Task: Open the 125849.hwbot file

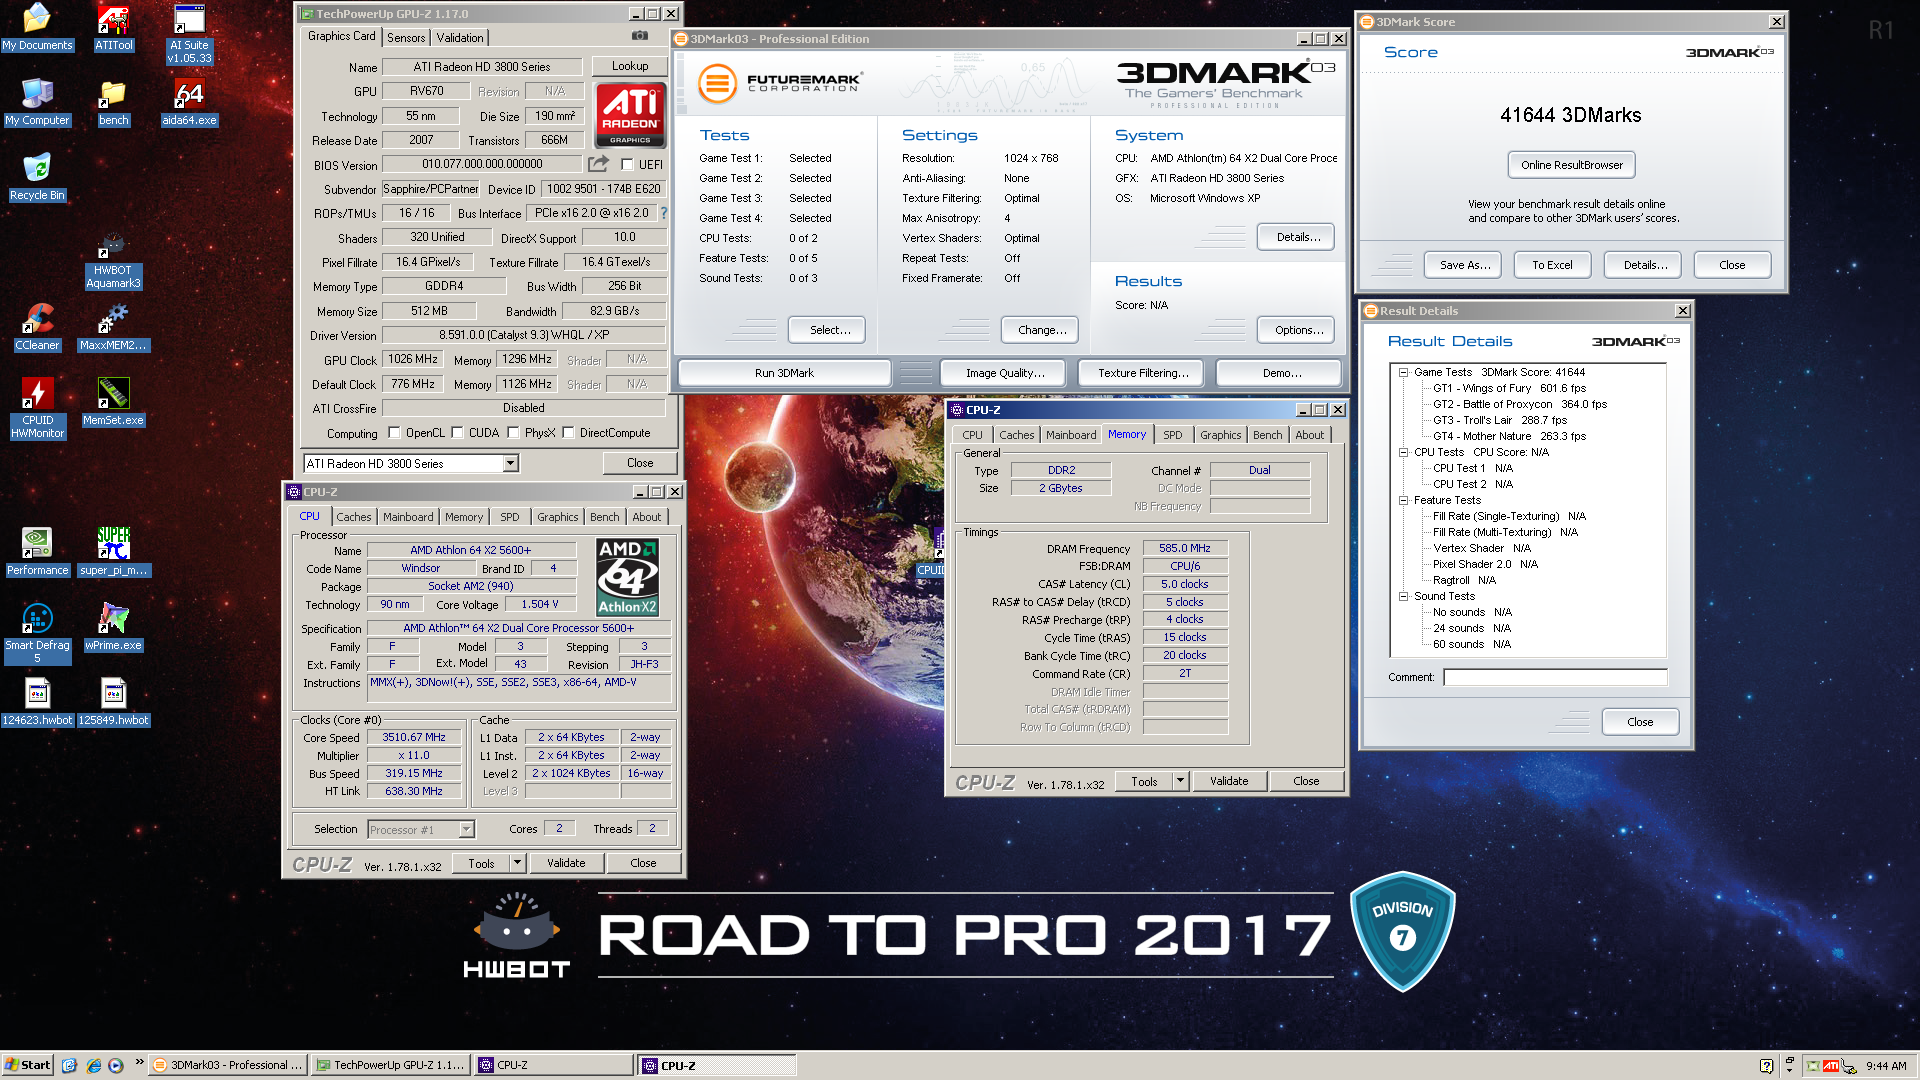Action: pyautogui.click(x=113, y=702)
